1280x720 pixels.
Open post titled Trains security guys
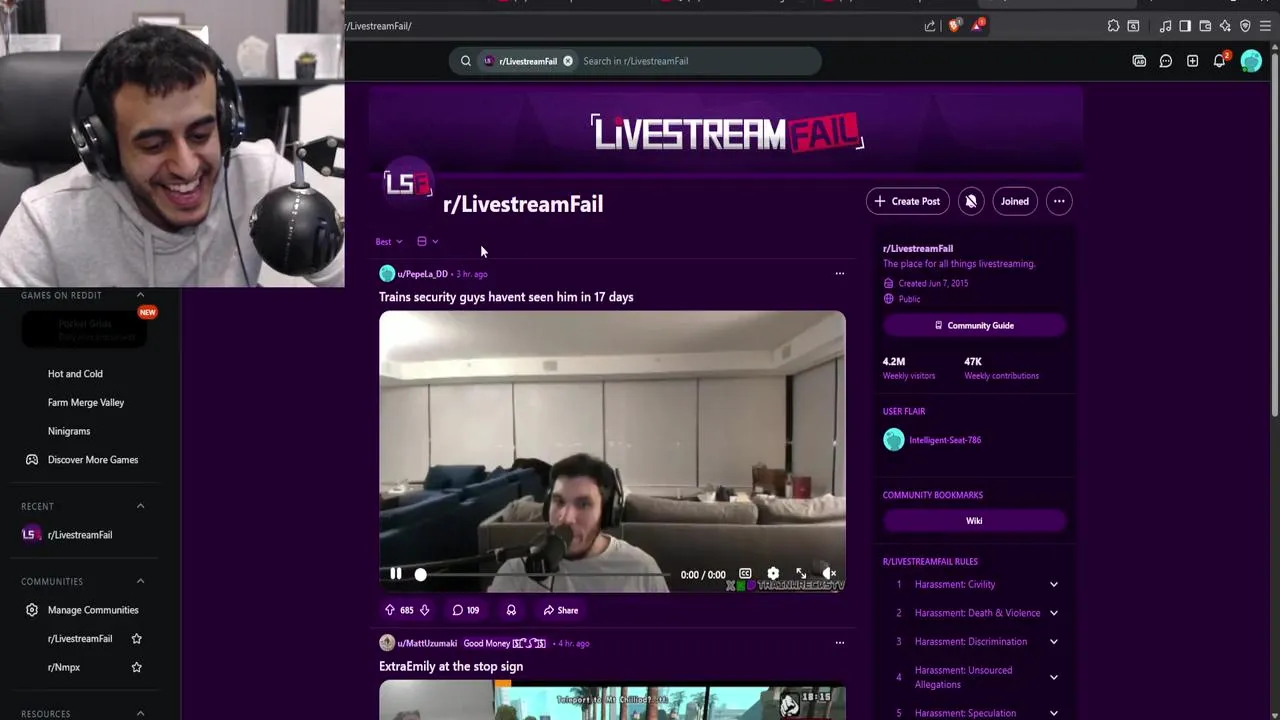(506, 297)
